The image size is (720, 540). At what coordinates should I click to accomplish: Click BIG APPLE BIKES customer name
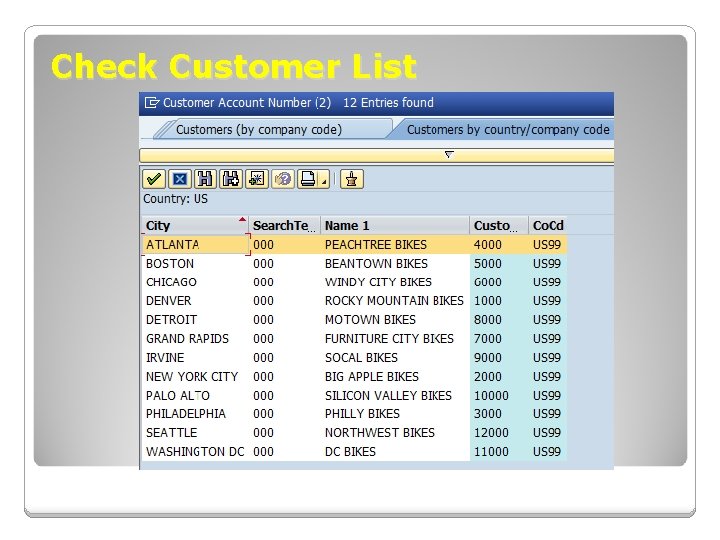371,377
